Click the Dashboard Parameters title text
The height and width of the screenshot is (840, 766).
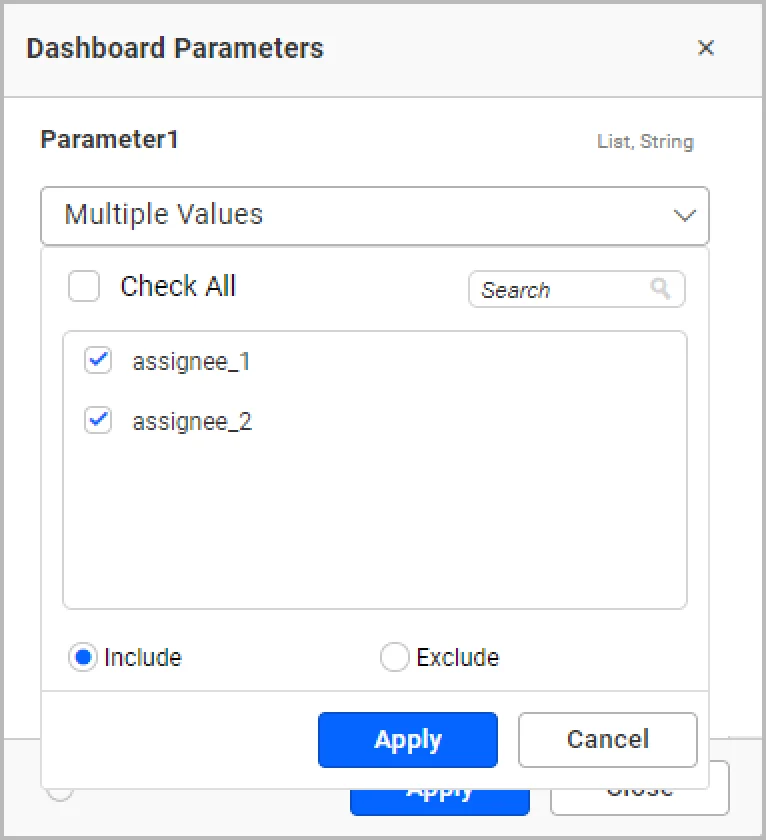click(175, 48)
